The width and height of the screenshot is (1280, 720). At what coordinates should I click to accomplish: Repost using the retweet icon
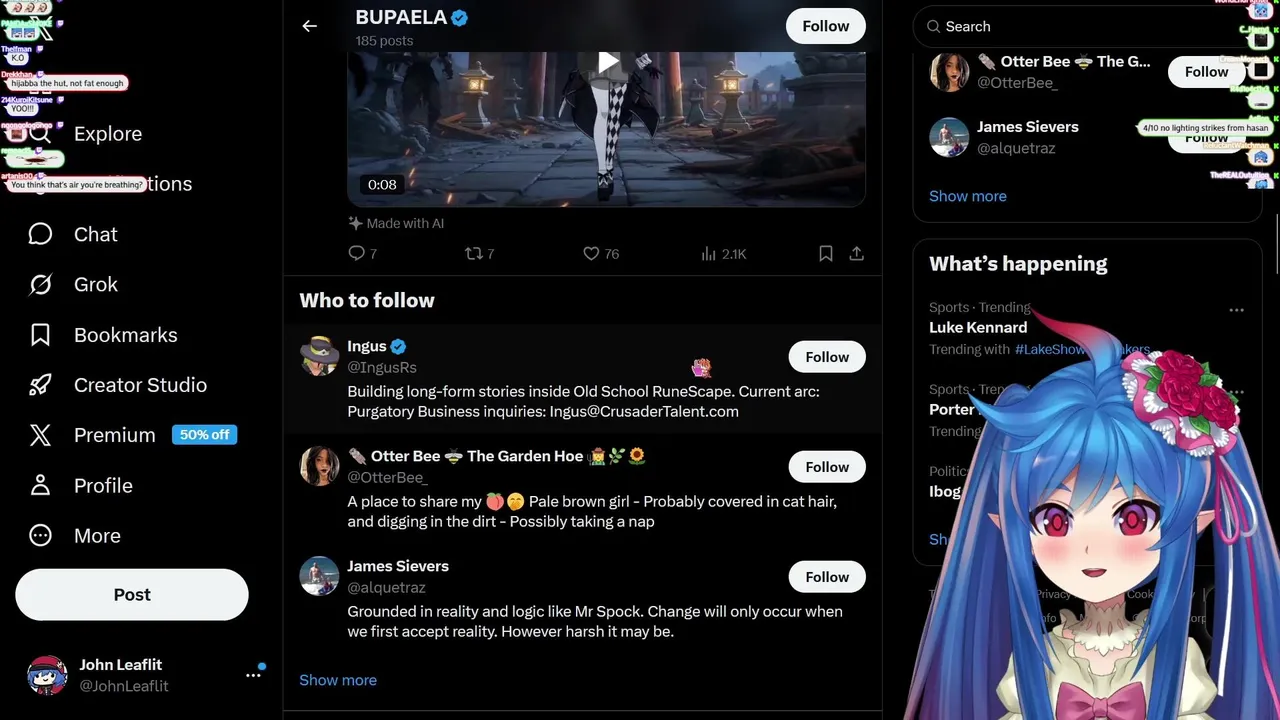pos(474,253)
